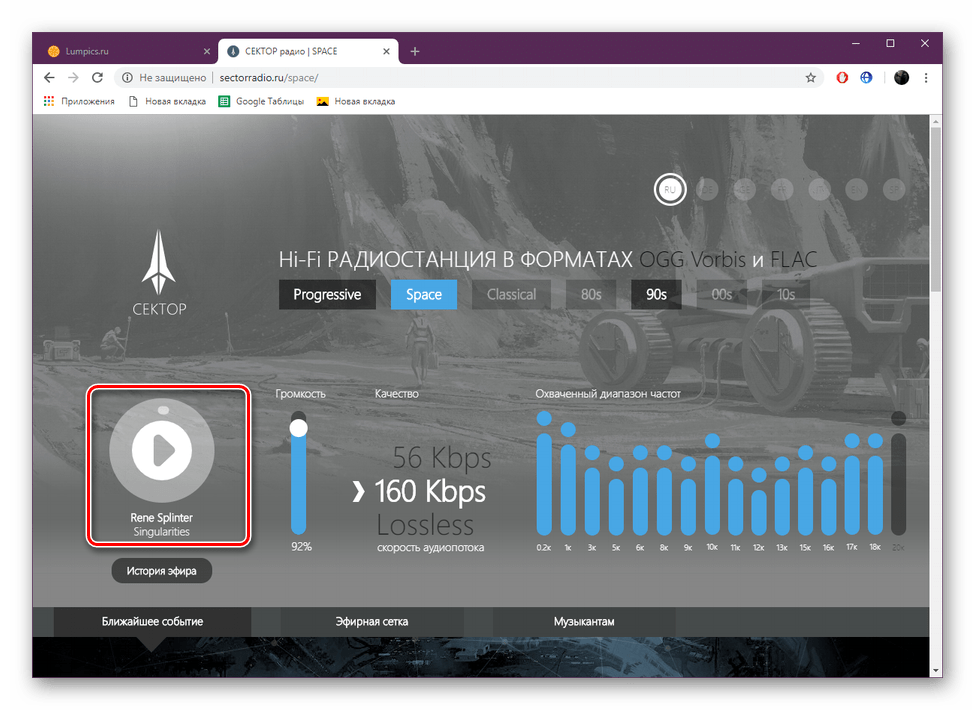The width and height of the screenshot is (975, 710).
Task: Switch to the Progressive channel
Action: click(x=327, y=295)
